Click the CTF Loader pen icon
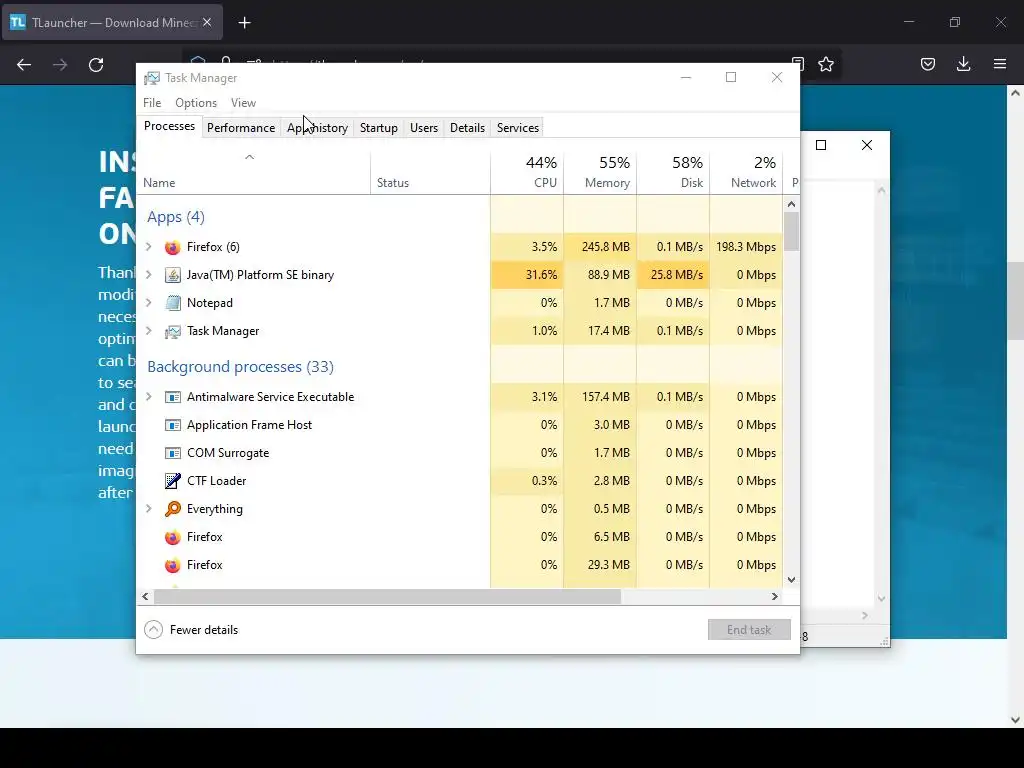Viewport: 1024px width, 768px height. (172, 481)
